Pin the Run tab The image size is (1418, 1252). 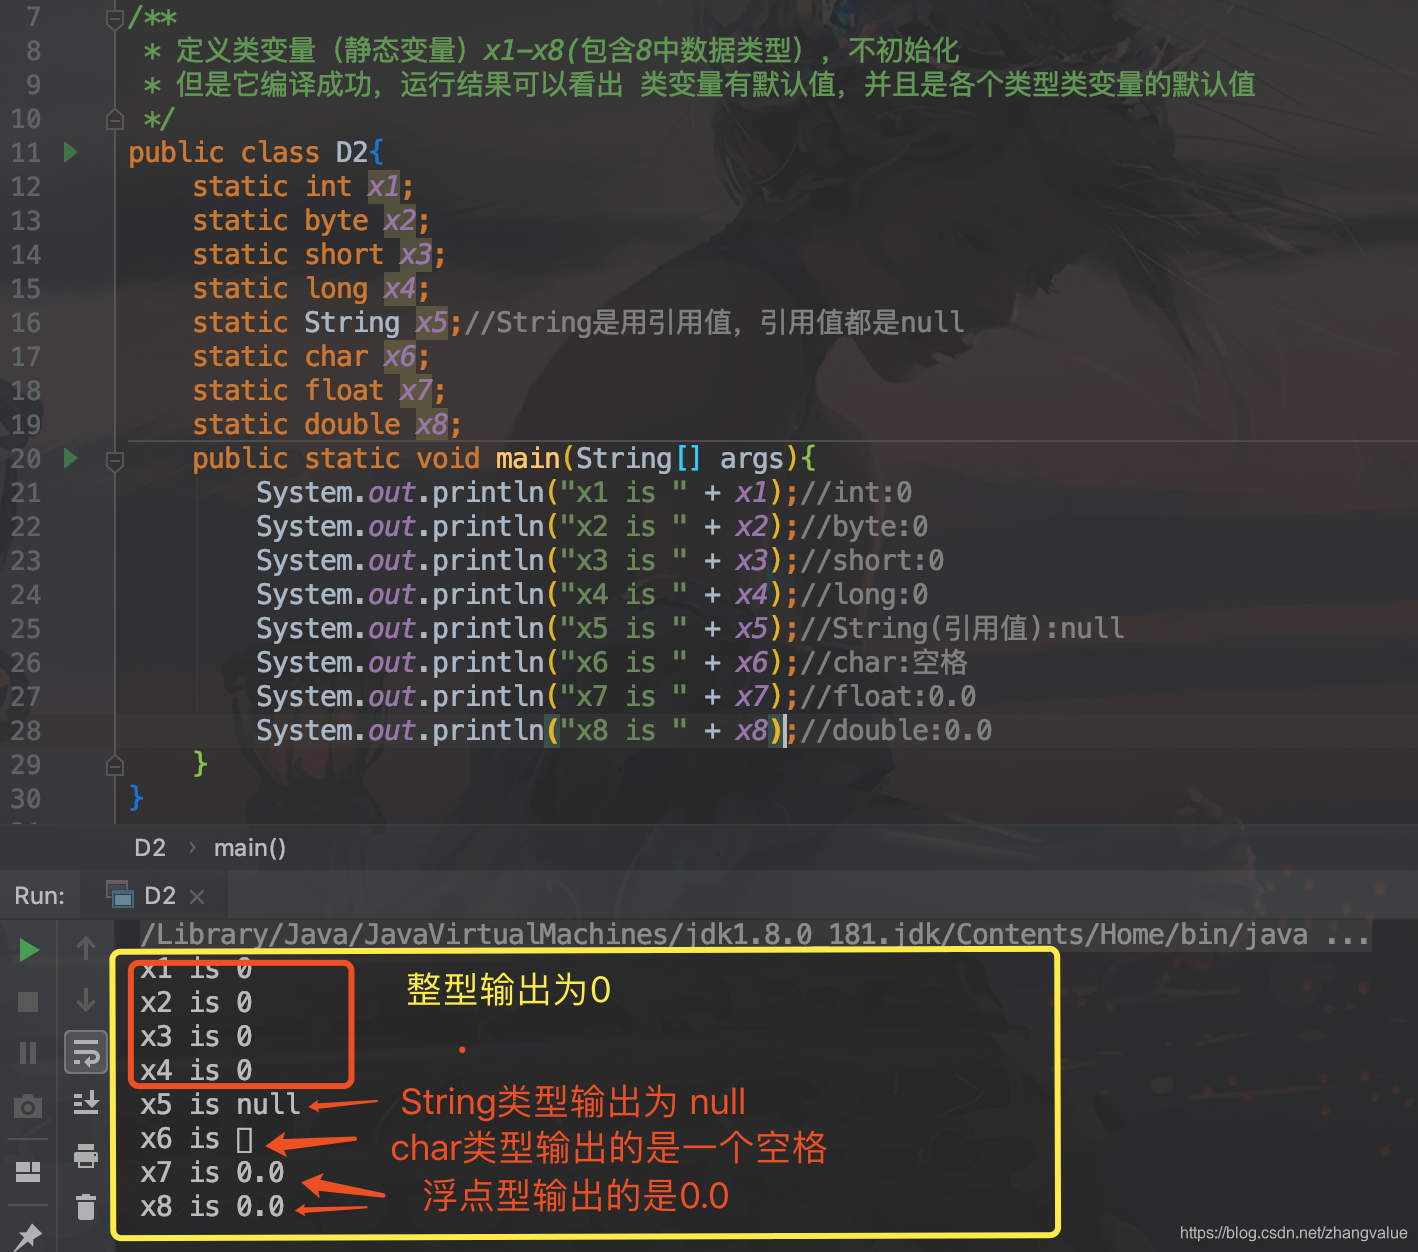tap(28, 1236)
